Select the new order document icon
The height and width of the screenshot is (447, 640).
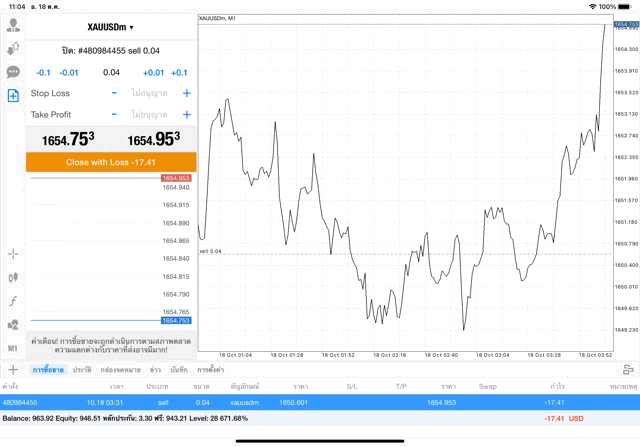pyautogui.click(x=13, y=96)
